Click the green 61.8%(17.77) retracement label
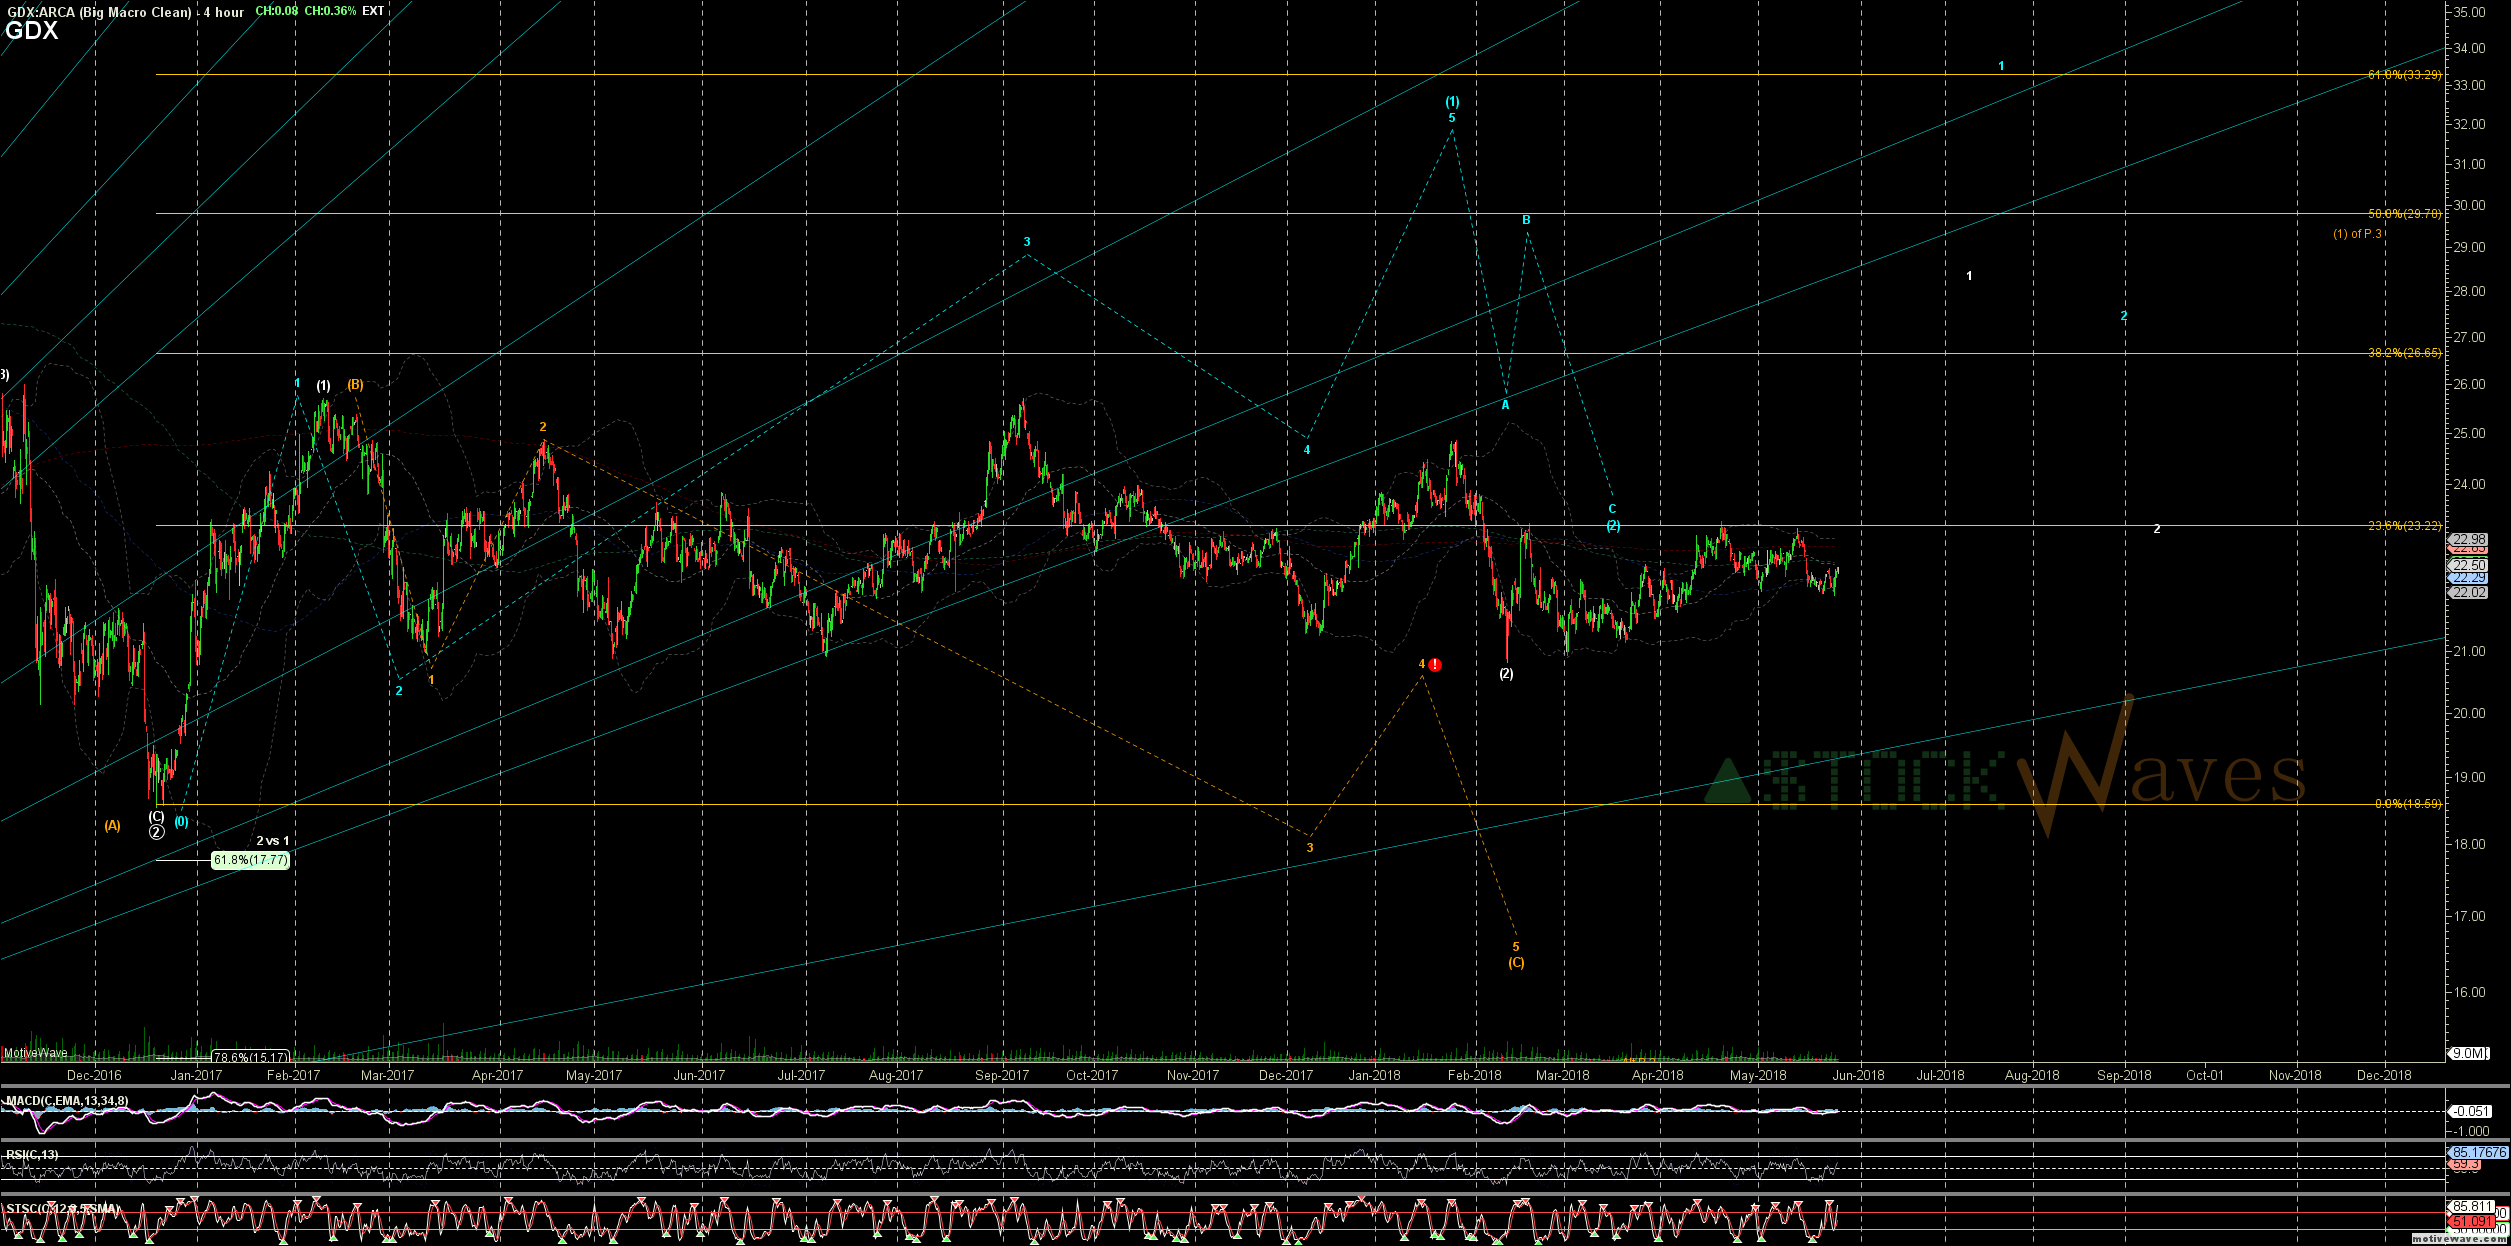Screen dimensions: 2511x1246 [x=250, y=860]
